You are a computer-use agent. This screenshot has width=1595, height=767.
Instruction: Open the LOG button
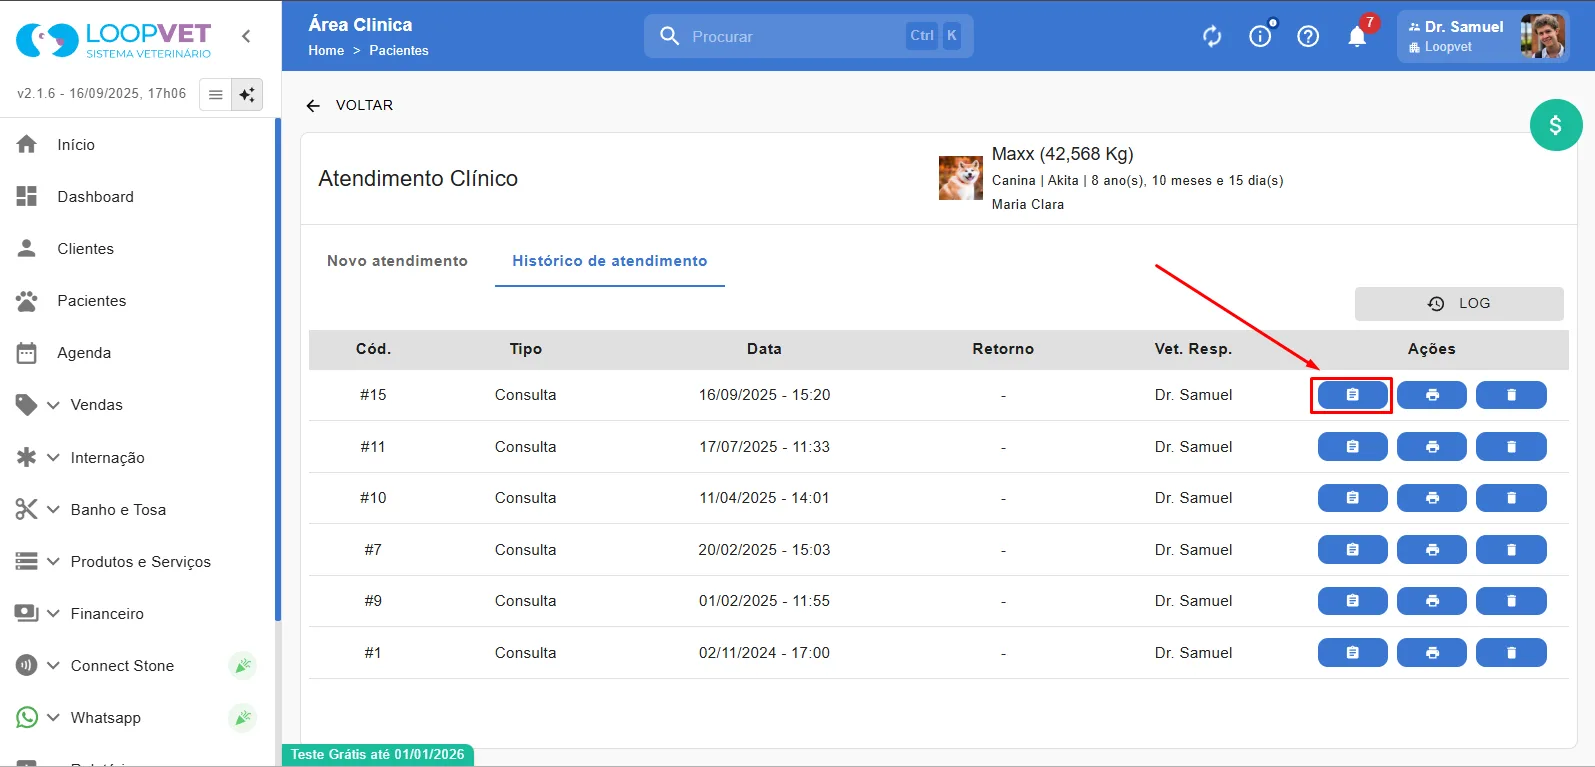1459,303
